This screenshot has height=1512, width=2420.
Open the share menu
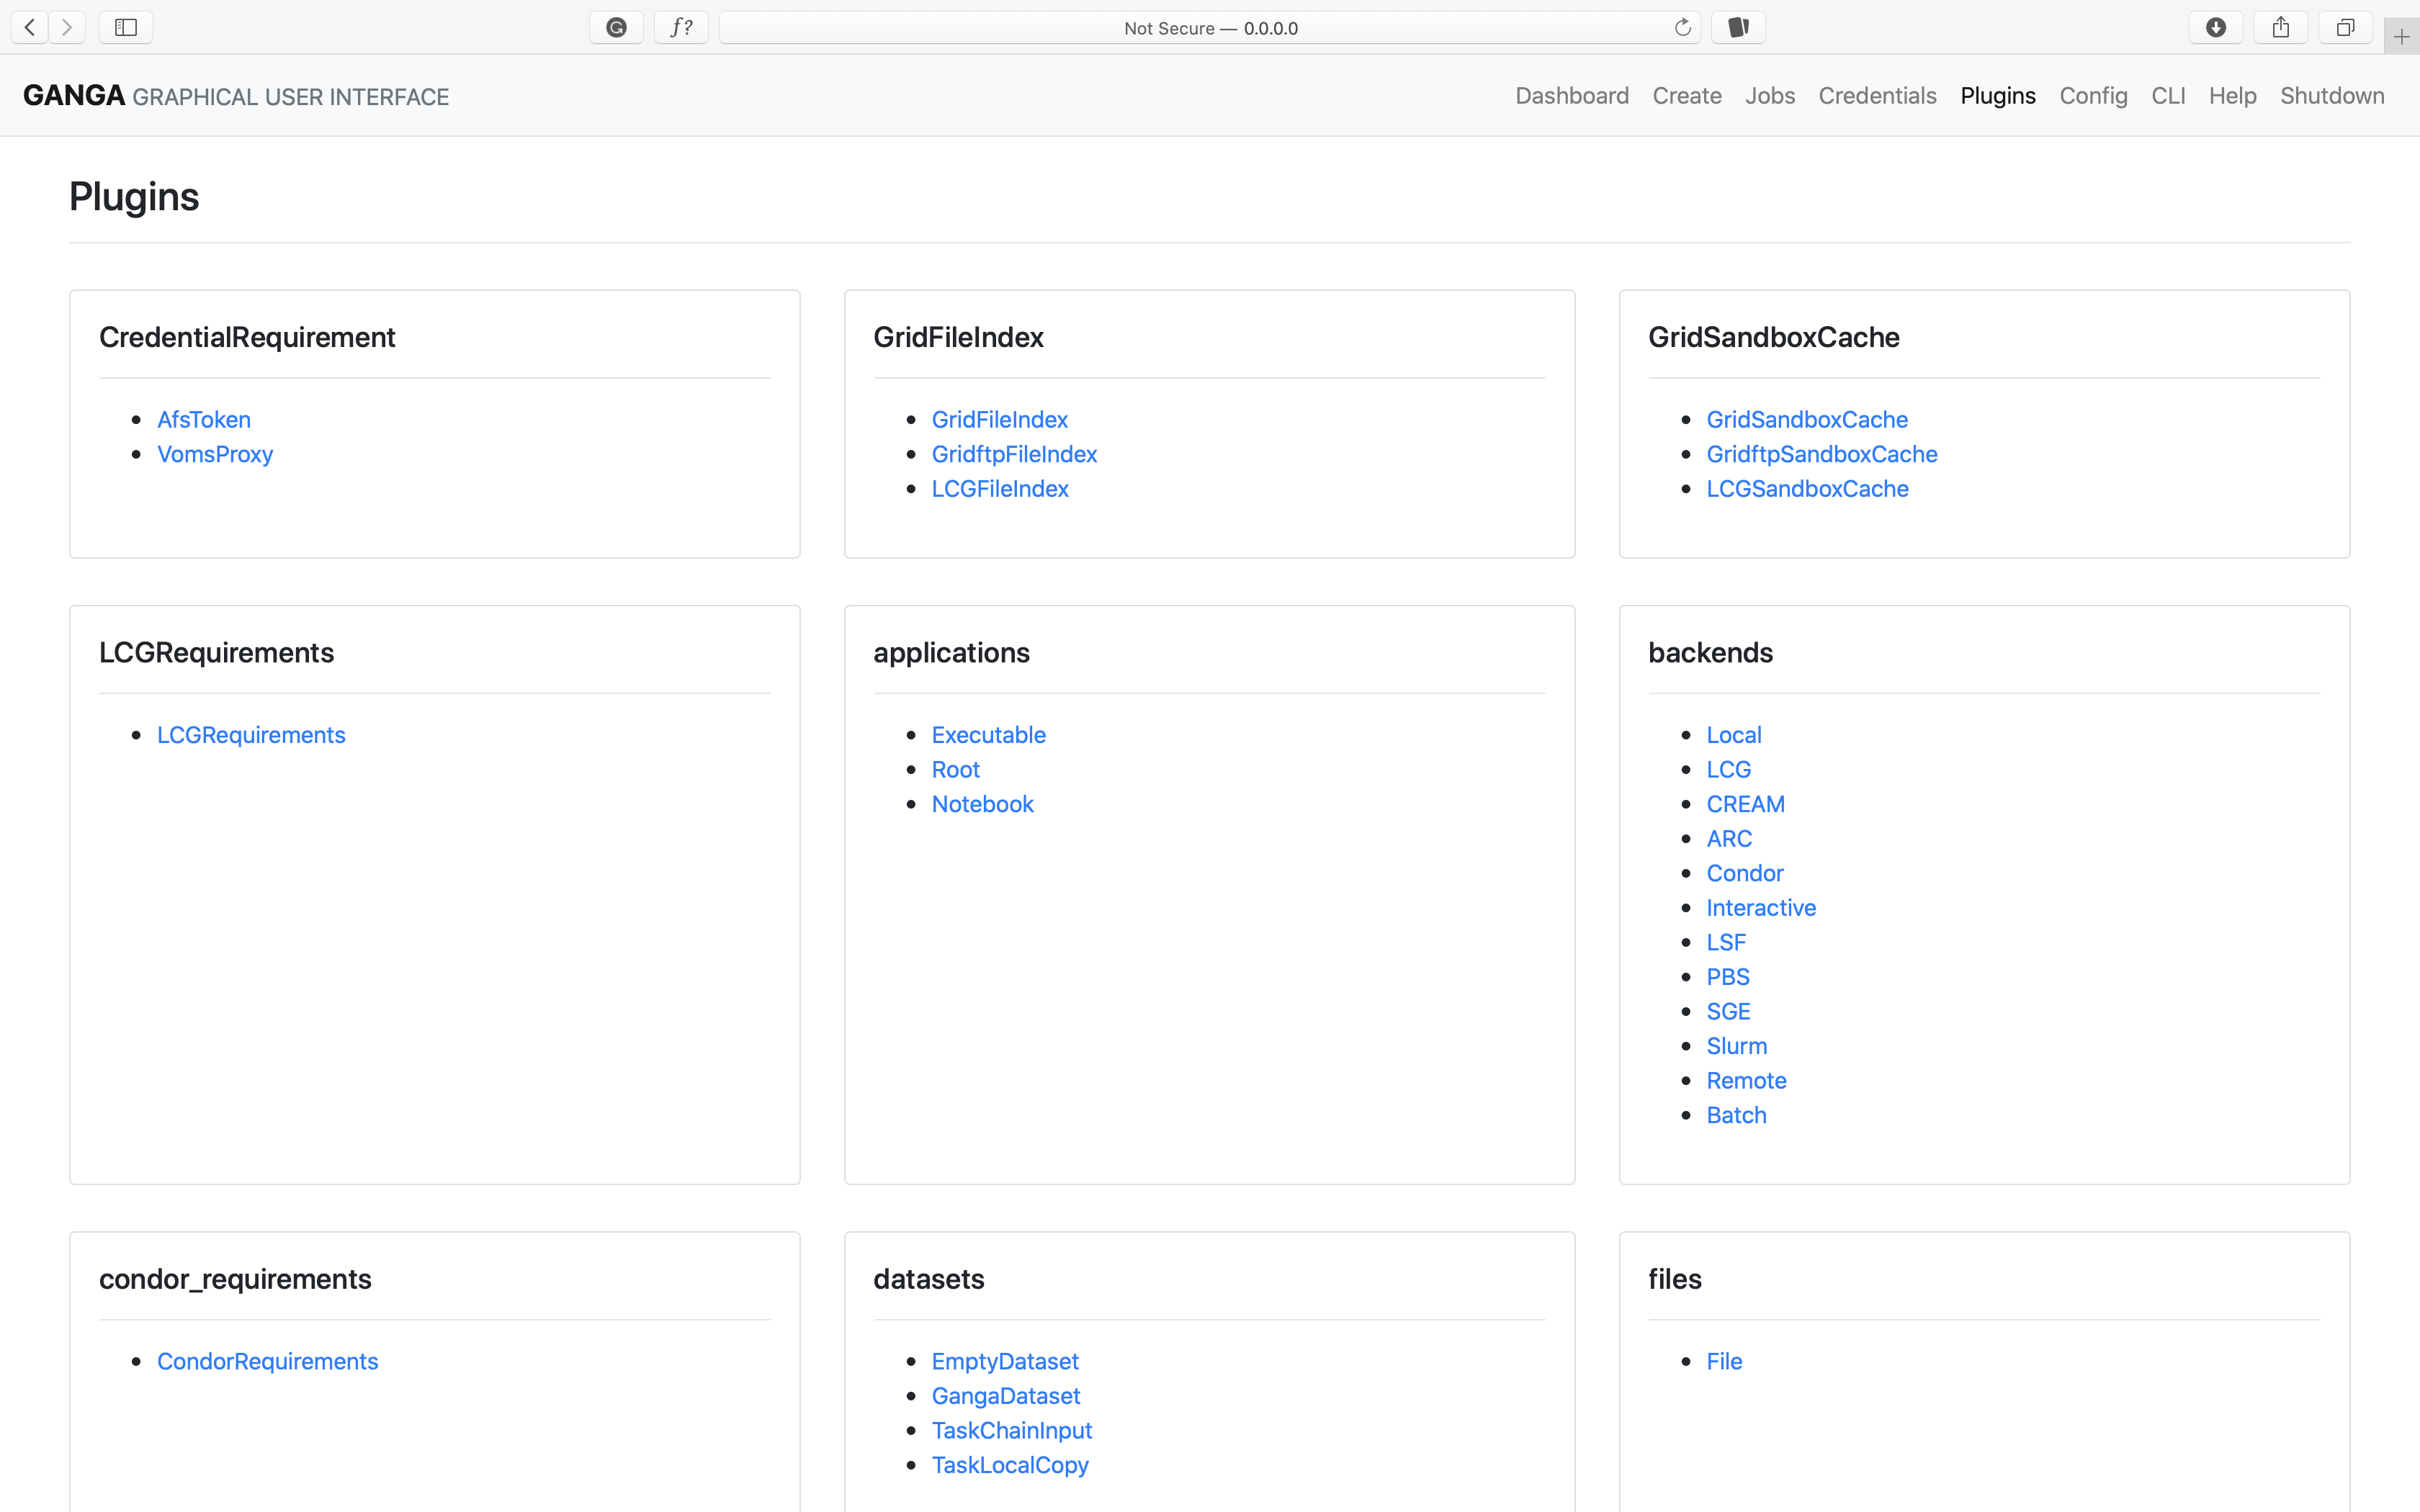tap(2280, 27)
